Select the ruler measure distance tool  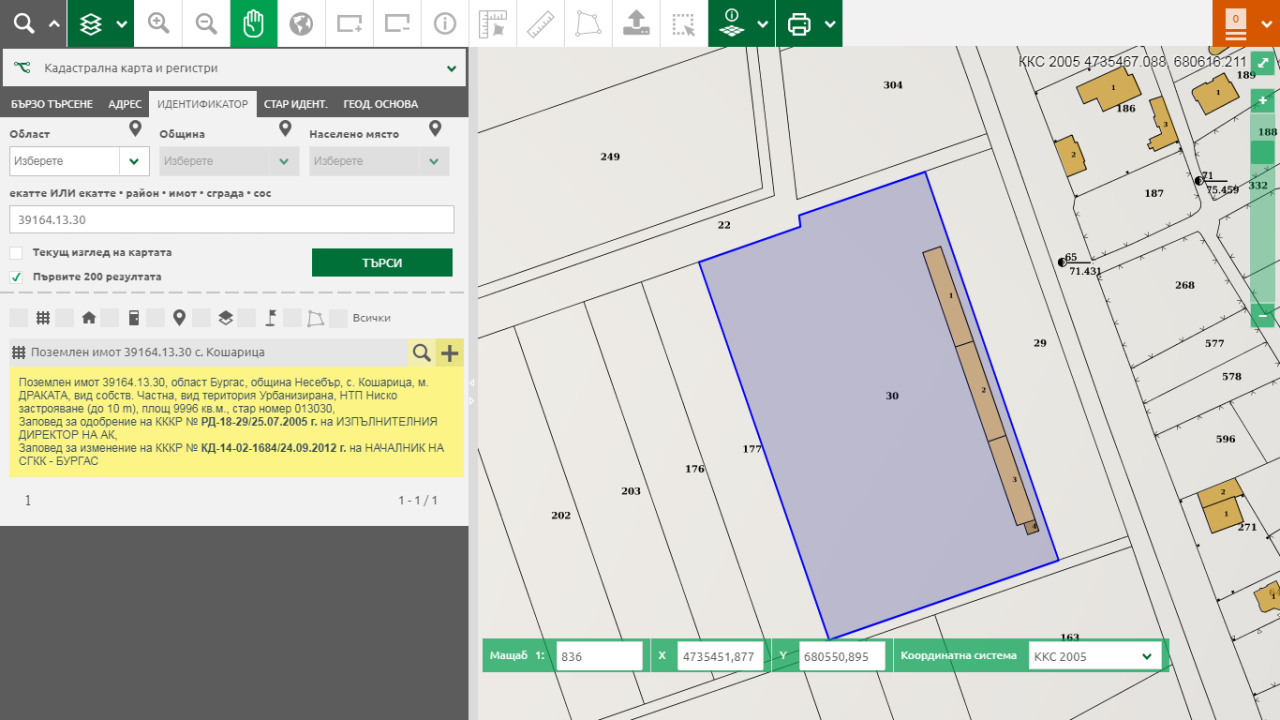click(540, 24)
